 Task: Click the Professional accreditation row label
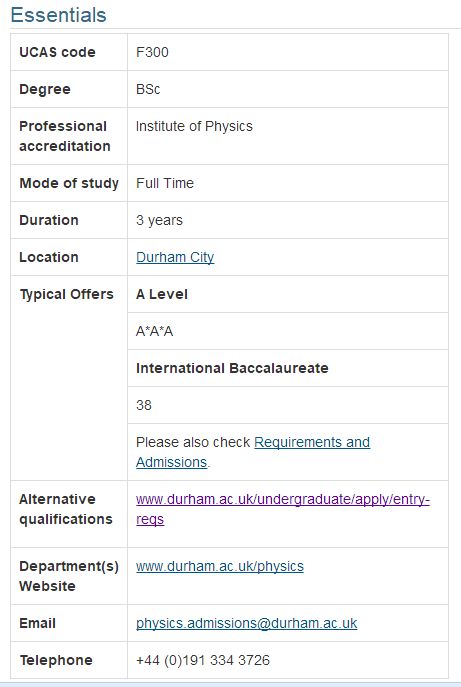(64, 136)
